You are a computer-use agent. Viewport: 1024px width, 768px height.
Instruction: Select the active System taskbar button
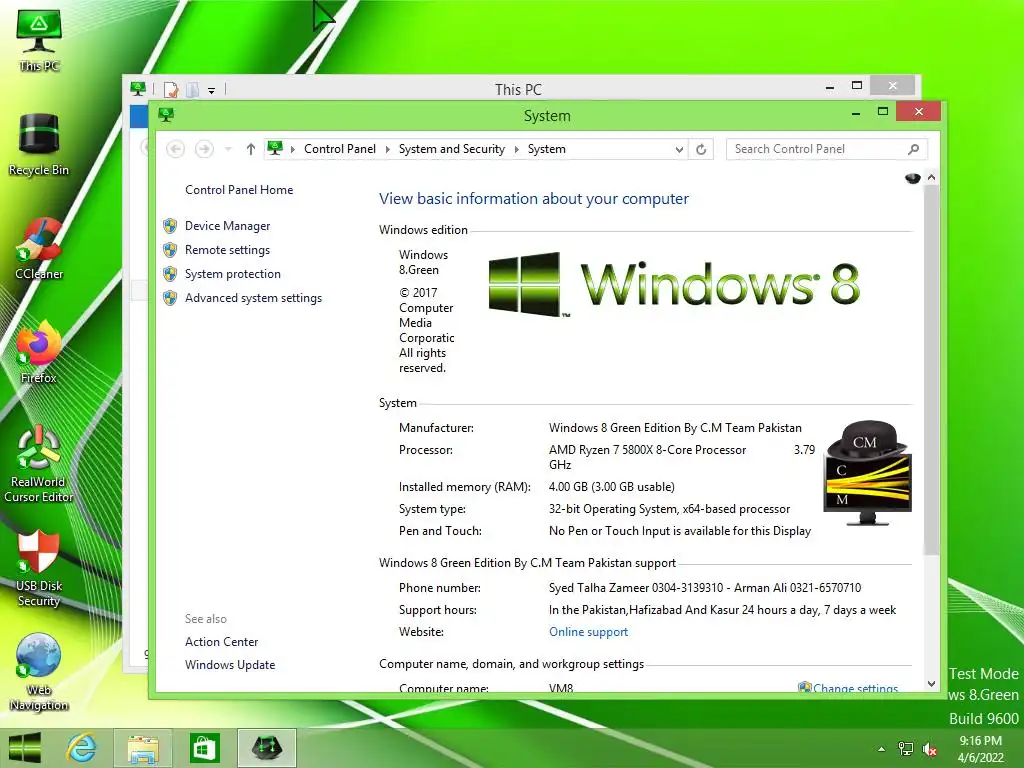[266, 748]
